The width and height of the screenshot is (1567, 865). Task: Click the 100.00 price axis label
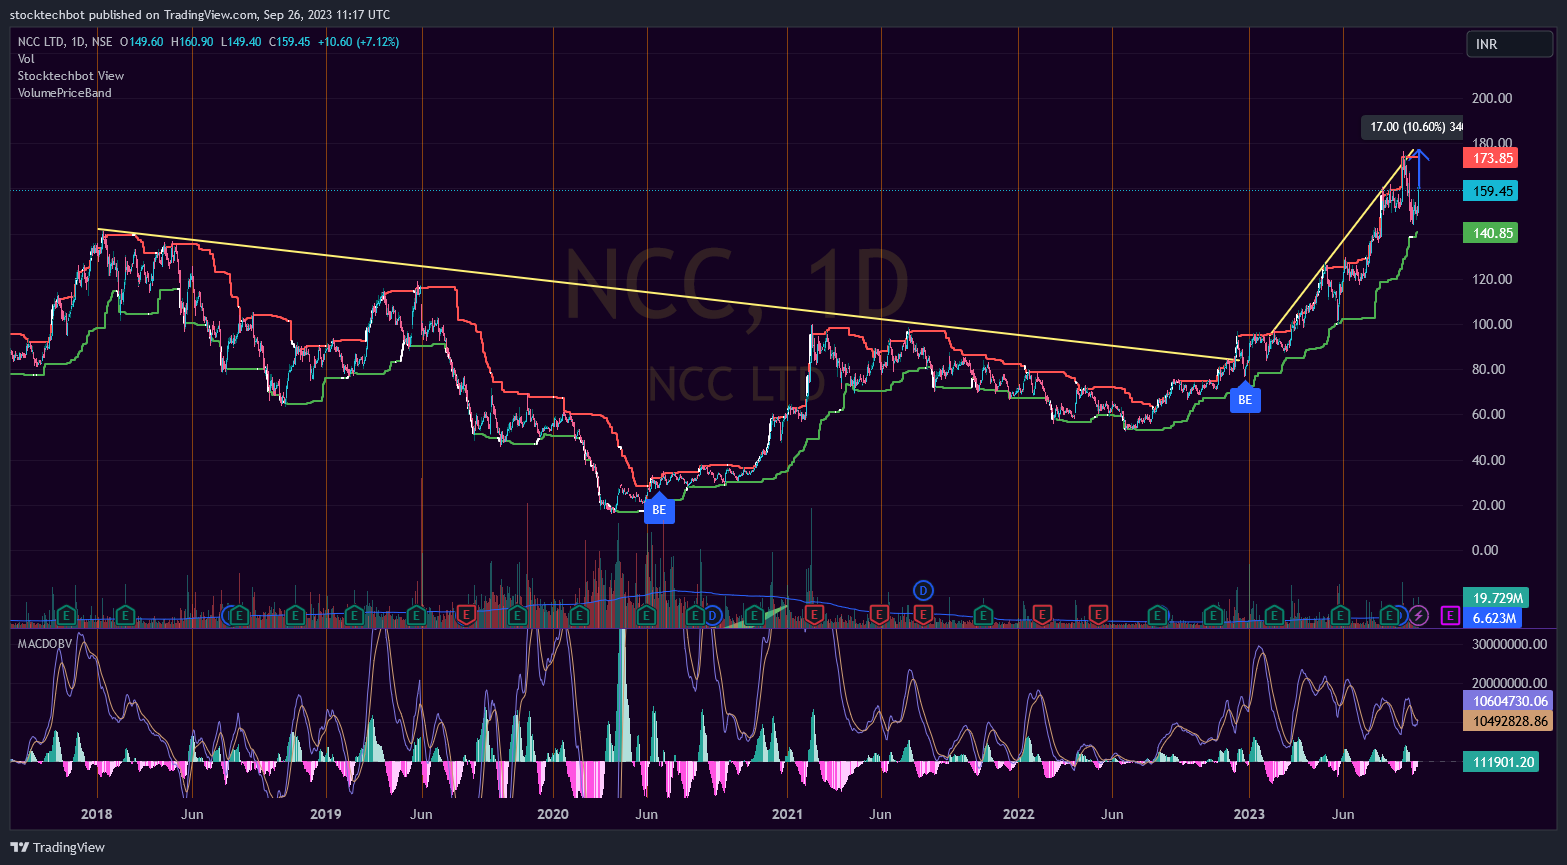(1492, 324)
